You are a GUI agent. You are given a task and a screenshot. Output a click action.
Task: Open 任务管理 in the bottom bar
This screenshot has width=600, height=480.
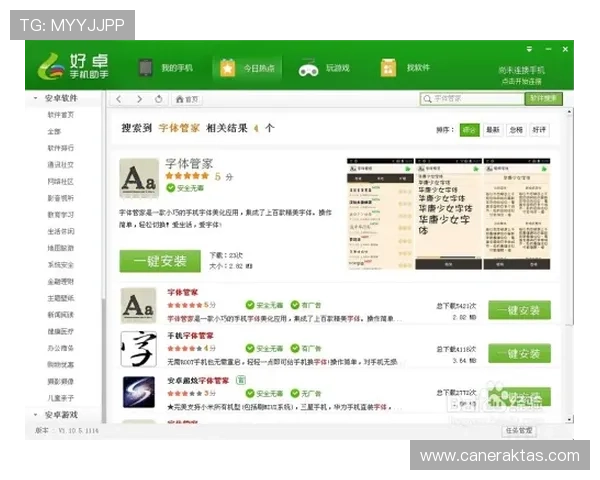point(518,431)
